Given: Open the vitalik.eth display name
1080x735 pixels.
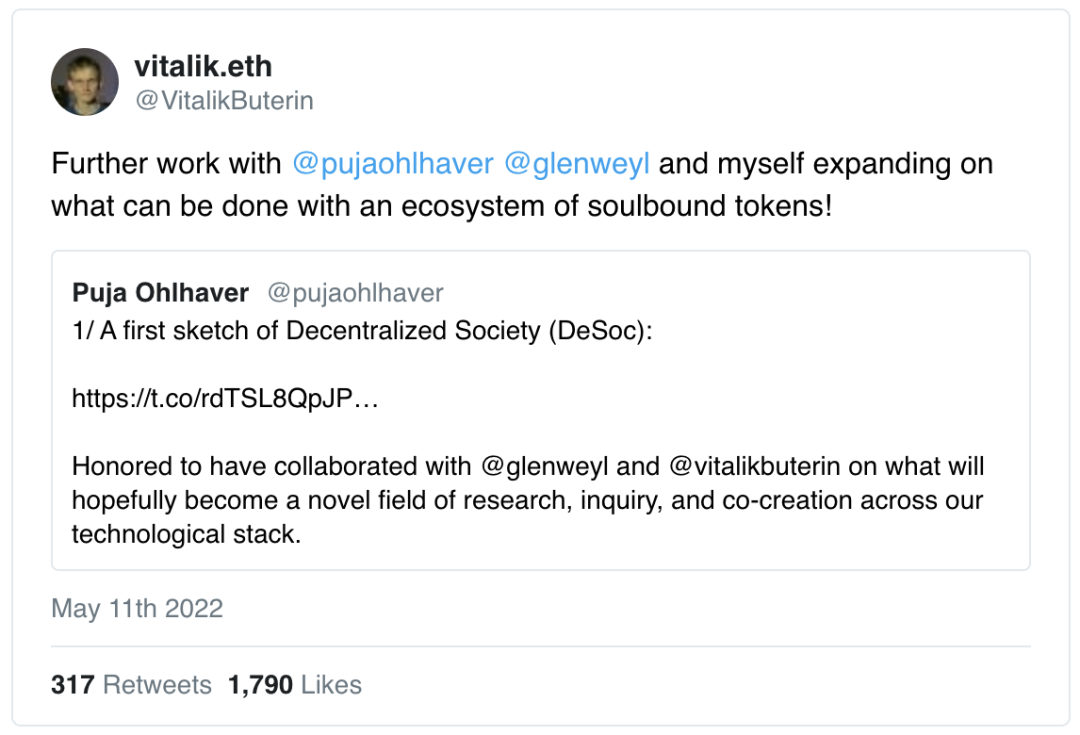Looking at the screenshot, I should pyautogui.click(x=203, y=67).
